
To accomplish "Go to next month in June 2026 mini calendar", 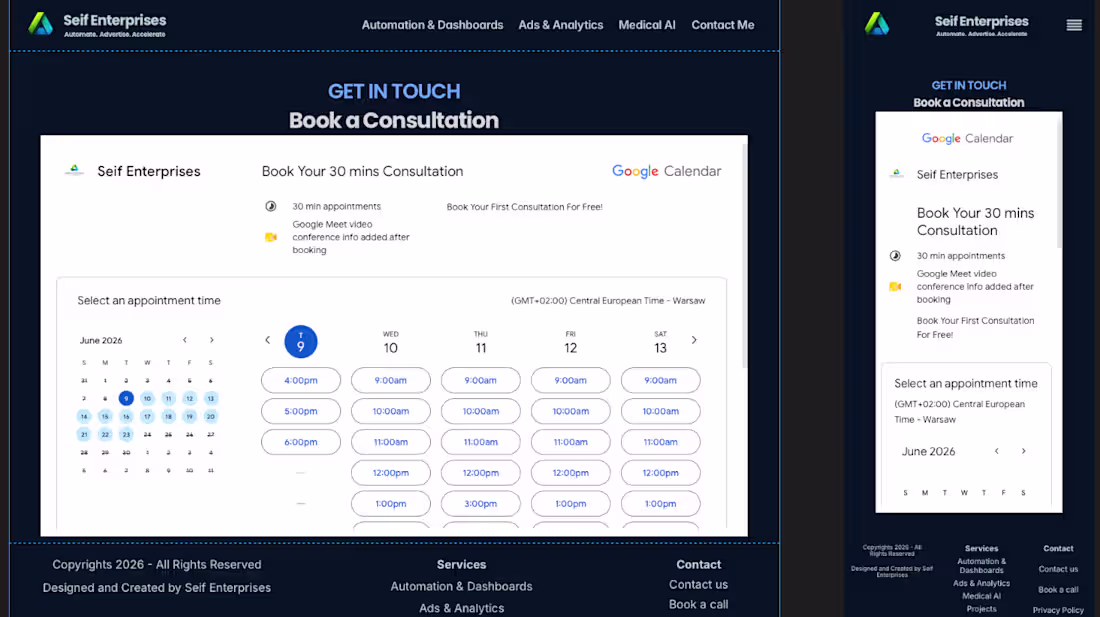I will pos(212,340).
